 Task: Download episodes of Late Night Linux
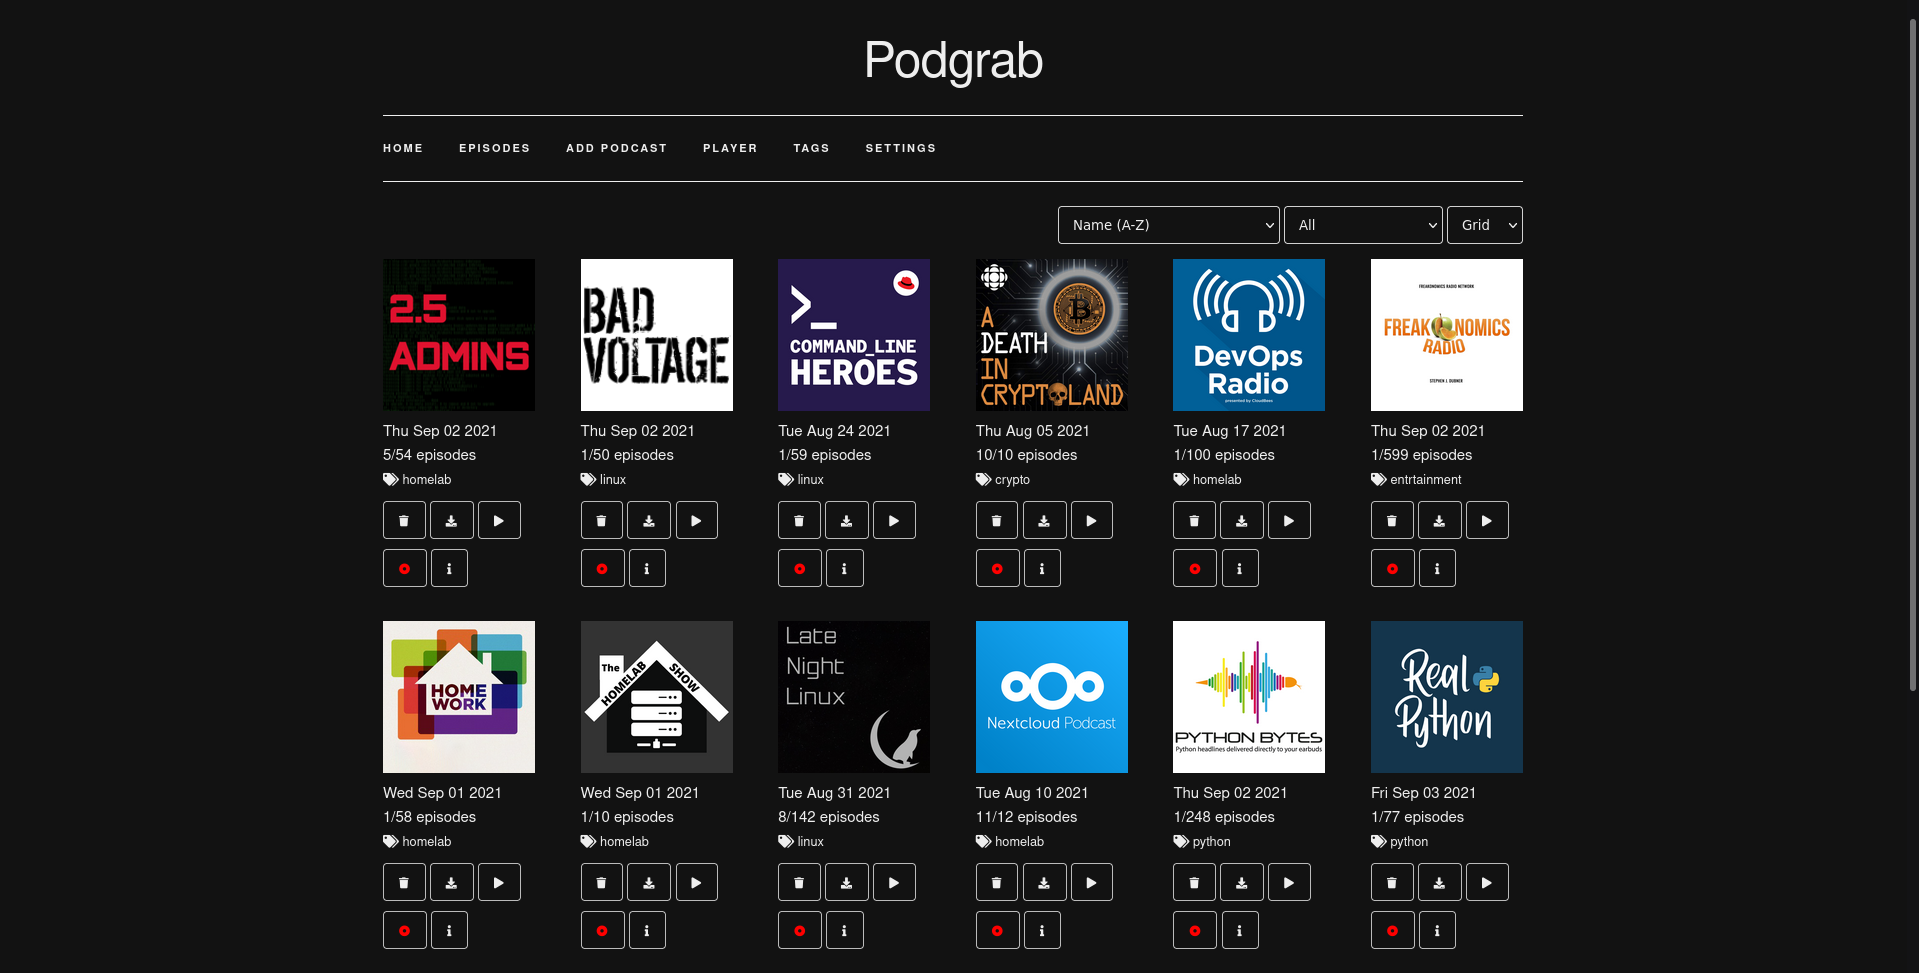click(846, 882)
